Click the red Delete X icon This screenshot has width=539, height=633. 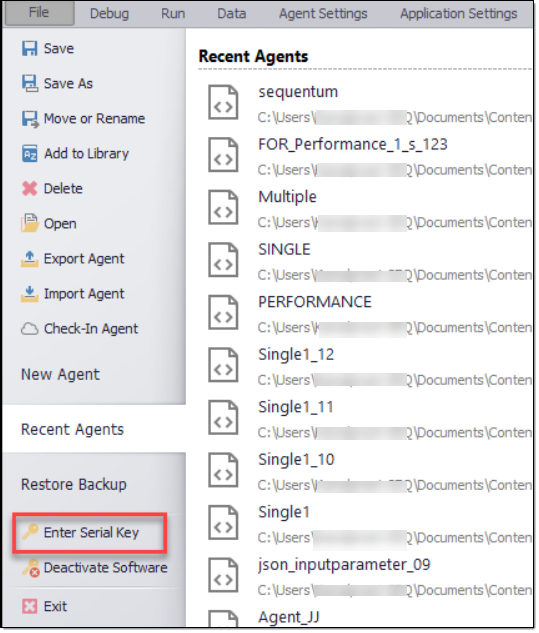click(x=29, y=189)
